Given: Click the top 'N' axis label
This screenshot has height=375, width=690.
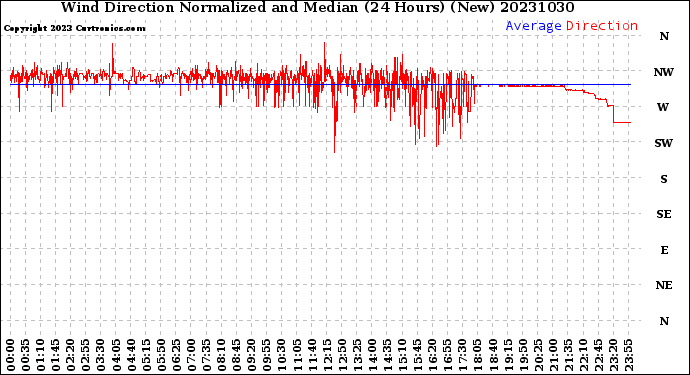Looking at the screenshot, I should pyautogui.click(x=664, y=37).
